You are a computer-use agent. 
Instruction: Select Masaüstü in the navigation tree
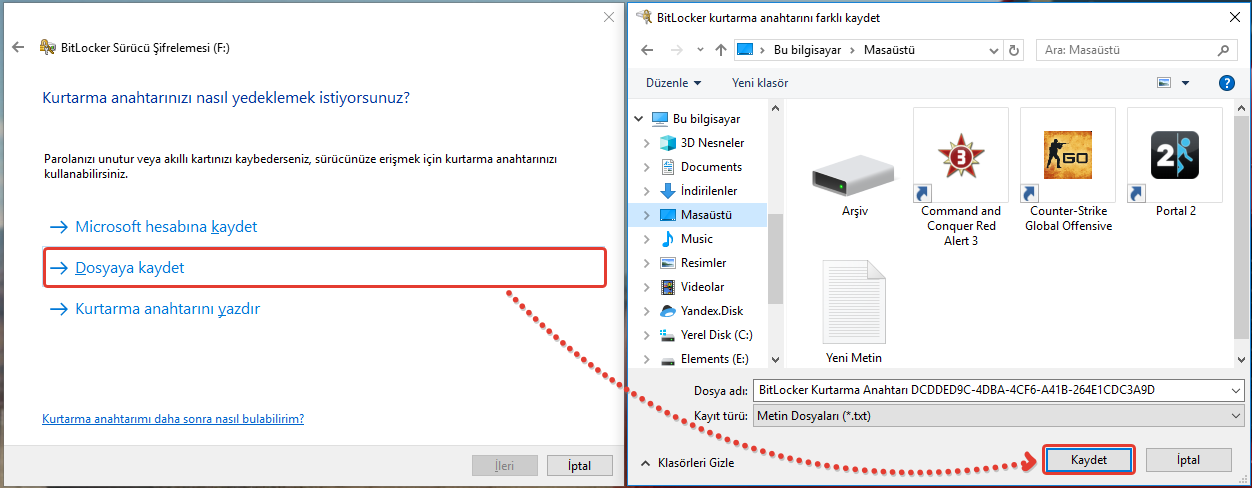tap(706, 215)
